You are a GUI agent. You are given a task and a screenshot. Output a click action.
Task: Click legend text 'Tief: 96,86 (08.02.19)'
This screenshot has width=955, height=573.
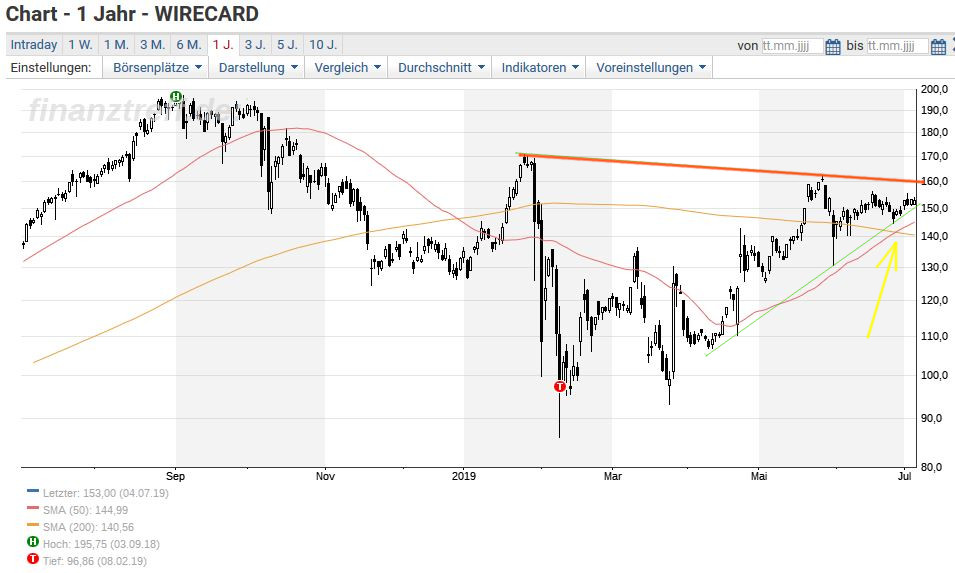coord(94,561)
